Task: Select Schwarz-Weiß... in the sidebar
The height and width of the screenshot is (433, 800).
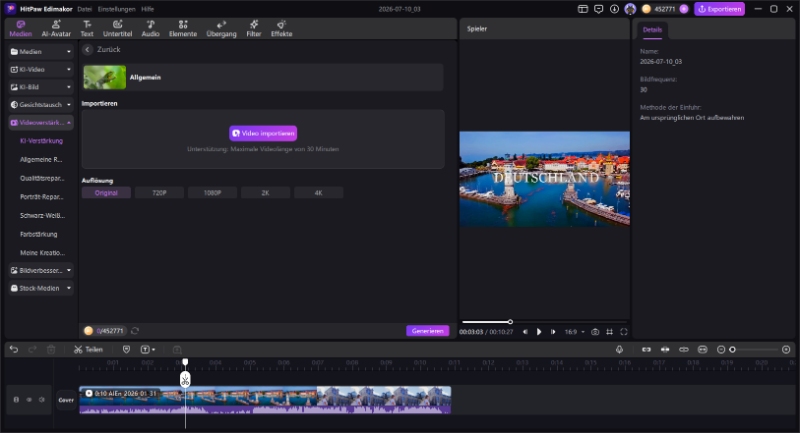Action: click(42, 216)
